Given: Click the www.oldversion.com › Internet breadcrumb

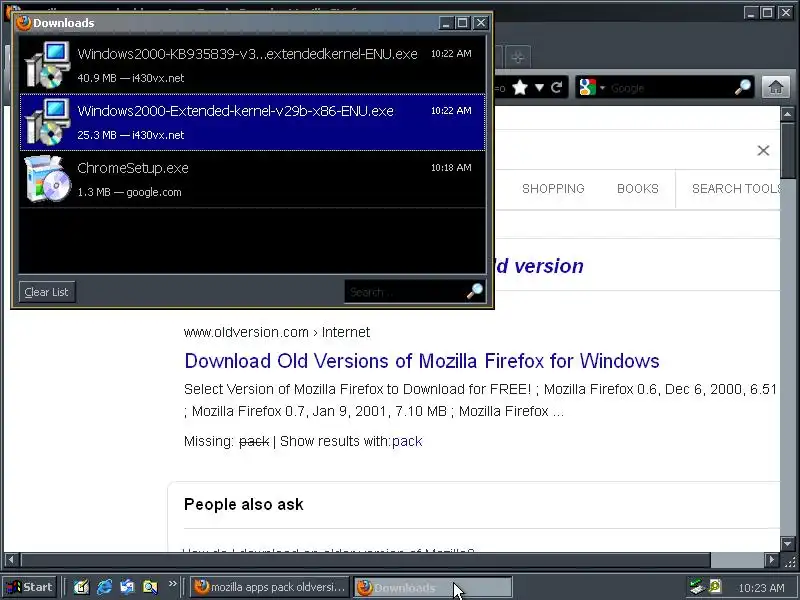Looking at the screenshot, I should tap(277, 332).
